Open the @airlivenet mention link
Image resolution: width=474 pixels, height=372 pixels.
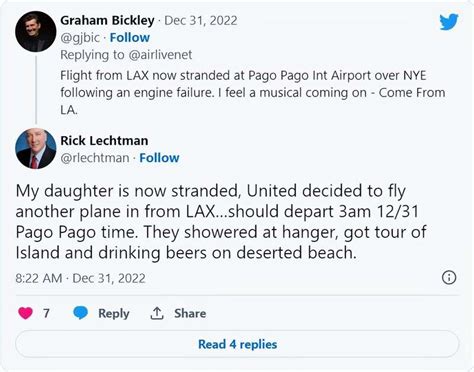click(x=160, y=55)
